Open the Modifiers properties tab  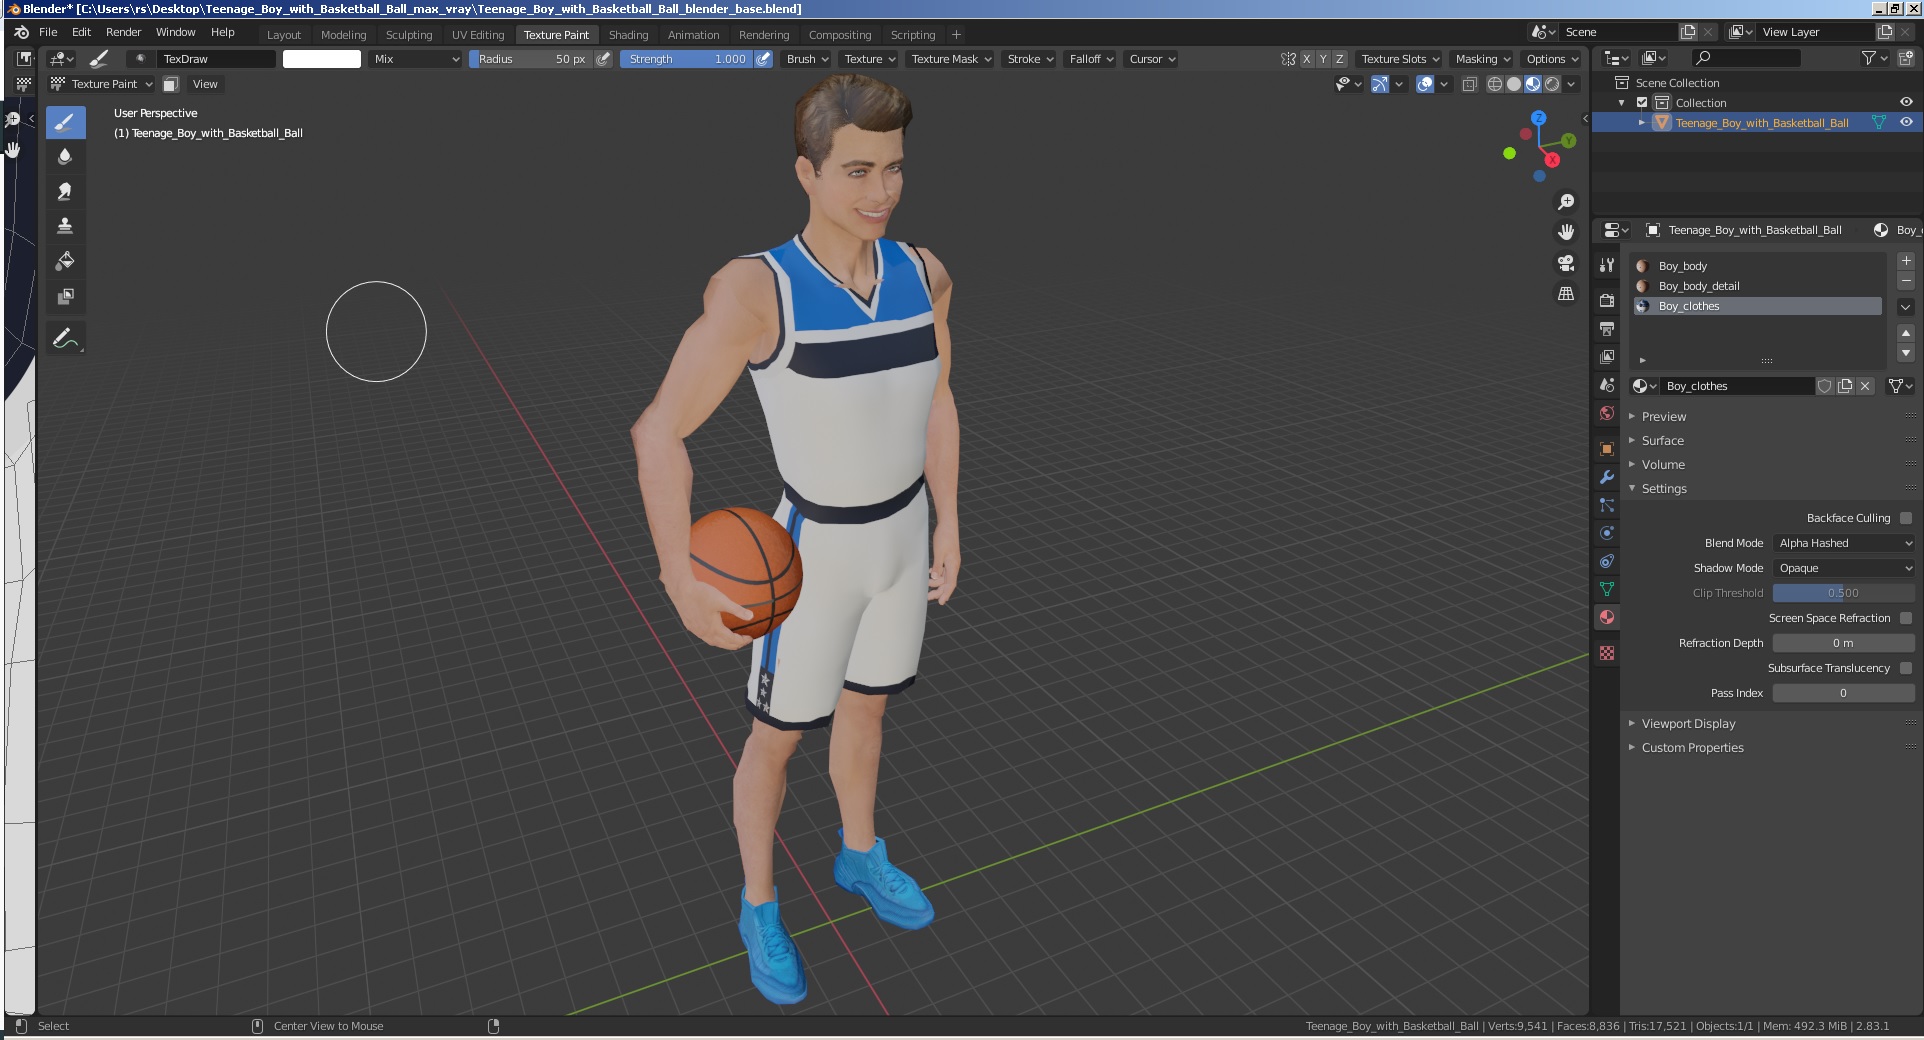1607,477
